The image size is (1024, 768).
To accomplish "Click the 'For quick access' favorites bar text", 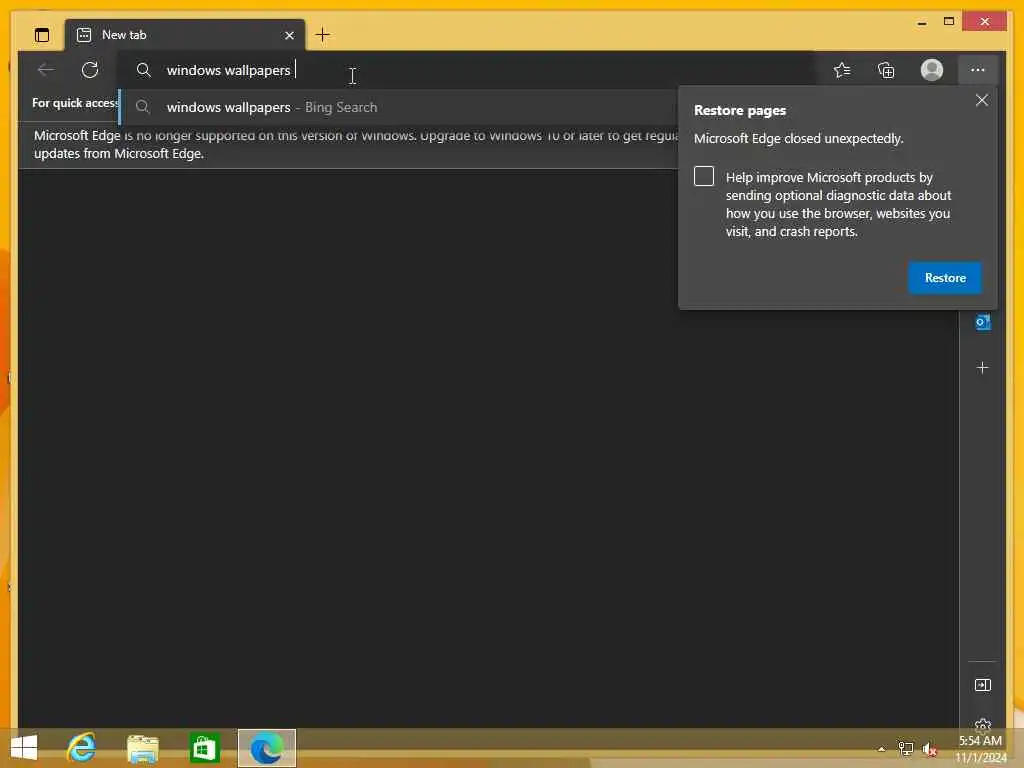I will [x=75, y=103].
